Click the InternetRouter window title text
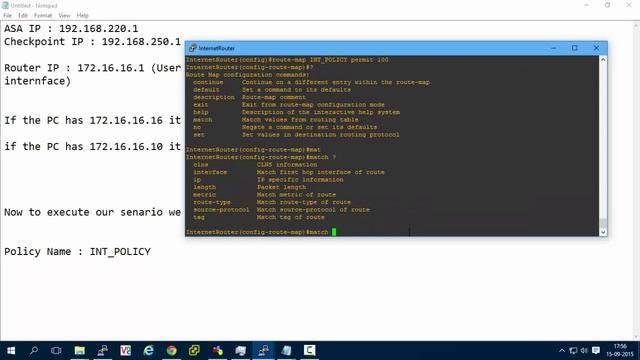This screenshot has width=640, height=360. (x=217, y=48)
